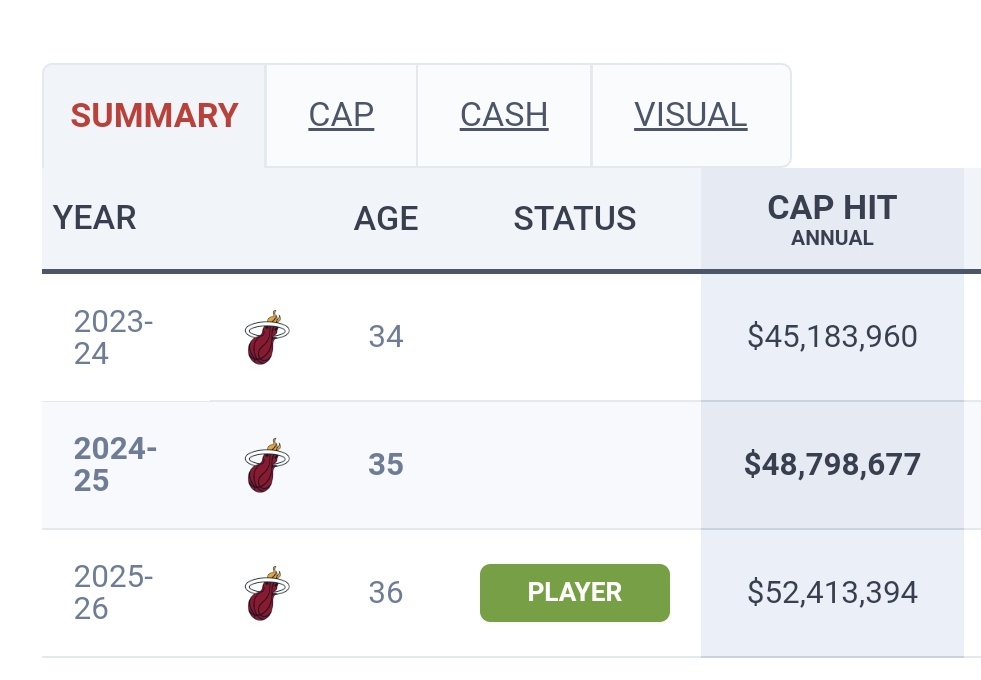Click the CAP HIT ANNUAL column header
Image resolution: width=981 pixels, height=680 pixels.
pos(832,219)
